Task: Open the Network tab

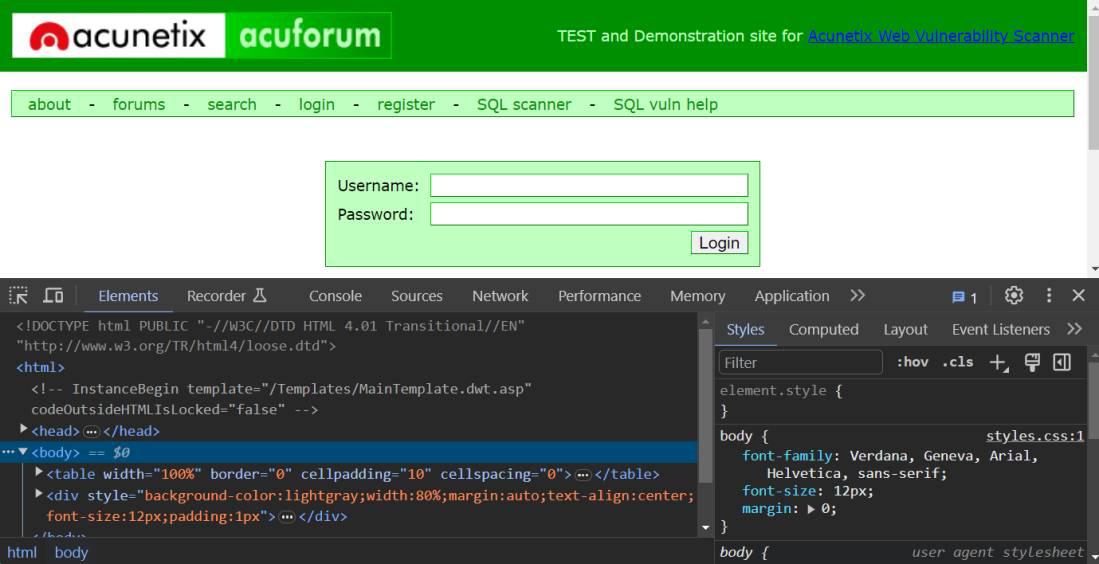Action: click(500, 296)
